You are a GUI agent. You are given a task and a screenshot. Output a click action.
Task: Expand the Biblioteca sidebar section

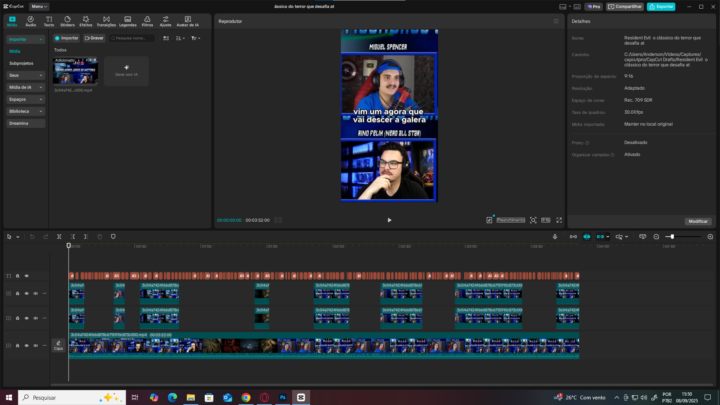click(26, 111)
